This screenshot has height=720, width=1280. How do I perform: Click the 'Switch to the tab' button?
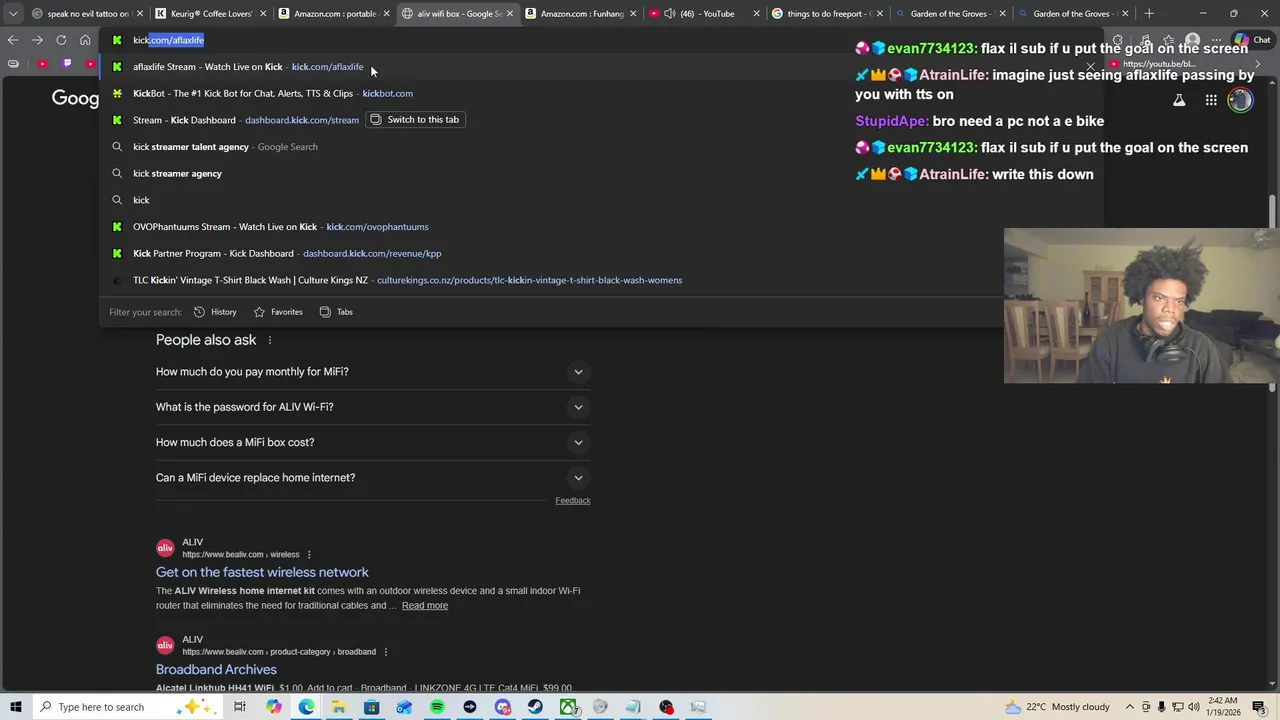click(x=414, y=120)
